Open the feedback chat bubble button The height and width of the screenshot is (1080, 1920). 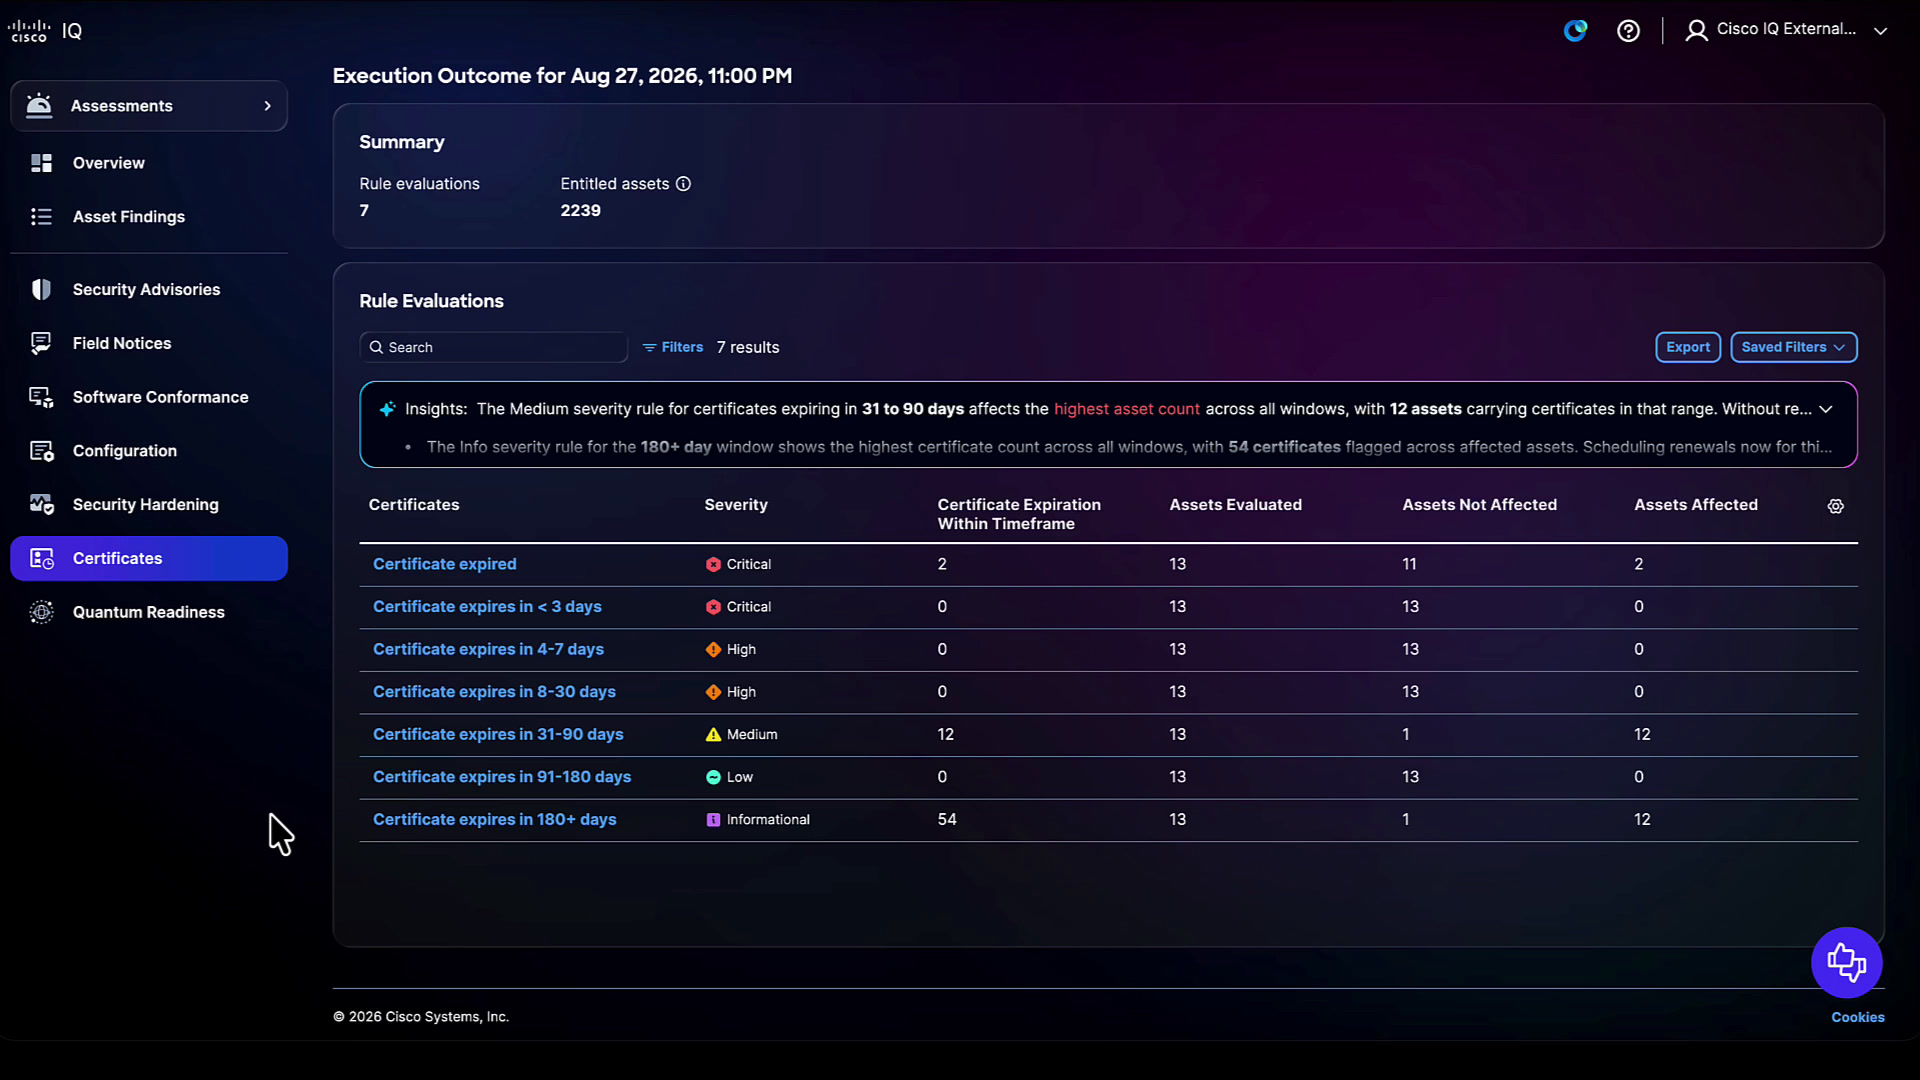coord(1847,963)
